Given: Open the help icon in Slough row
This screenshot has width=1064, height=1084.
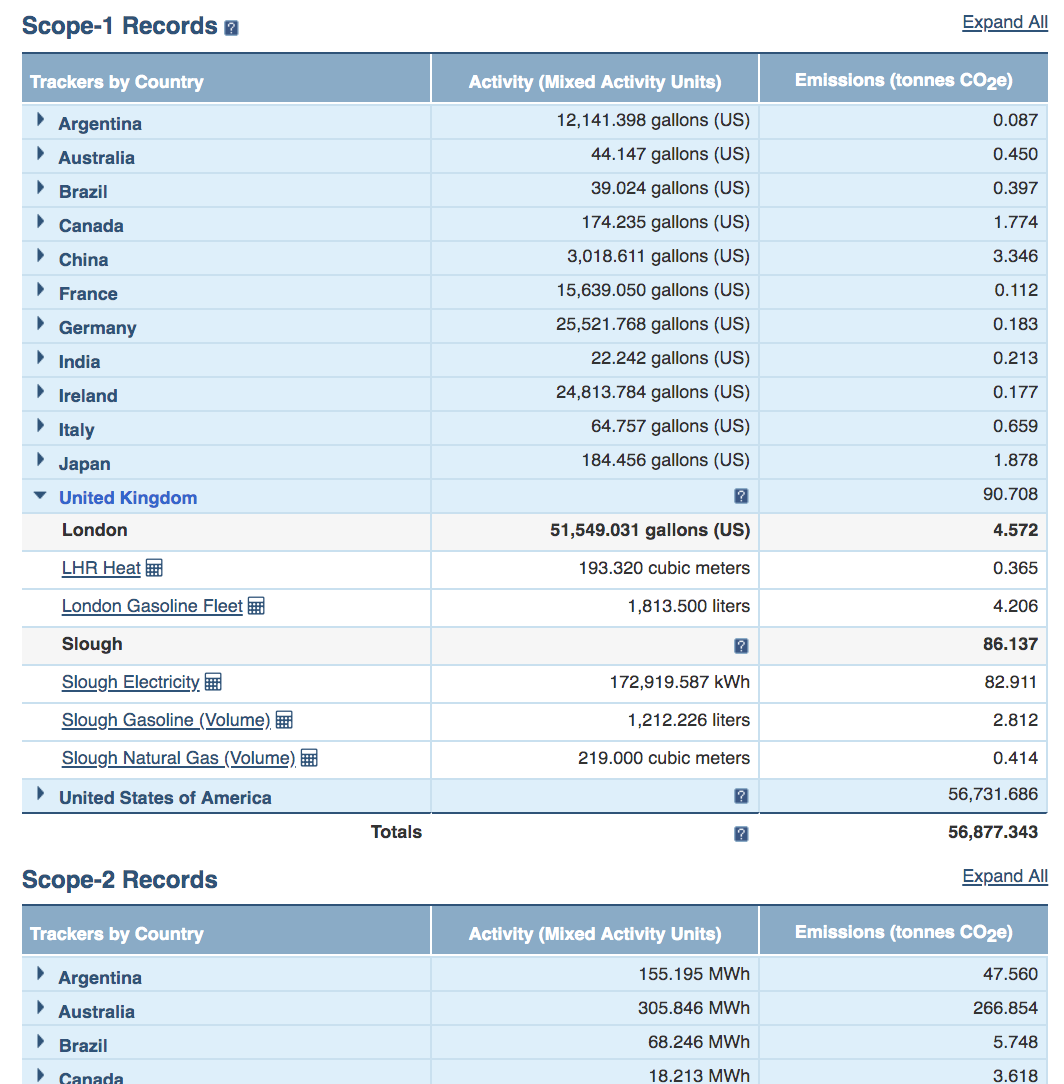Looking at the screenshot, I should pyautogui.click(x=741, y=646).
